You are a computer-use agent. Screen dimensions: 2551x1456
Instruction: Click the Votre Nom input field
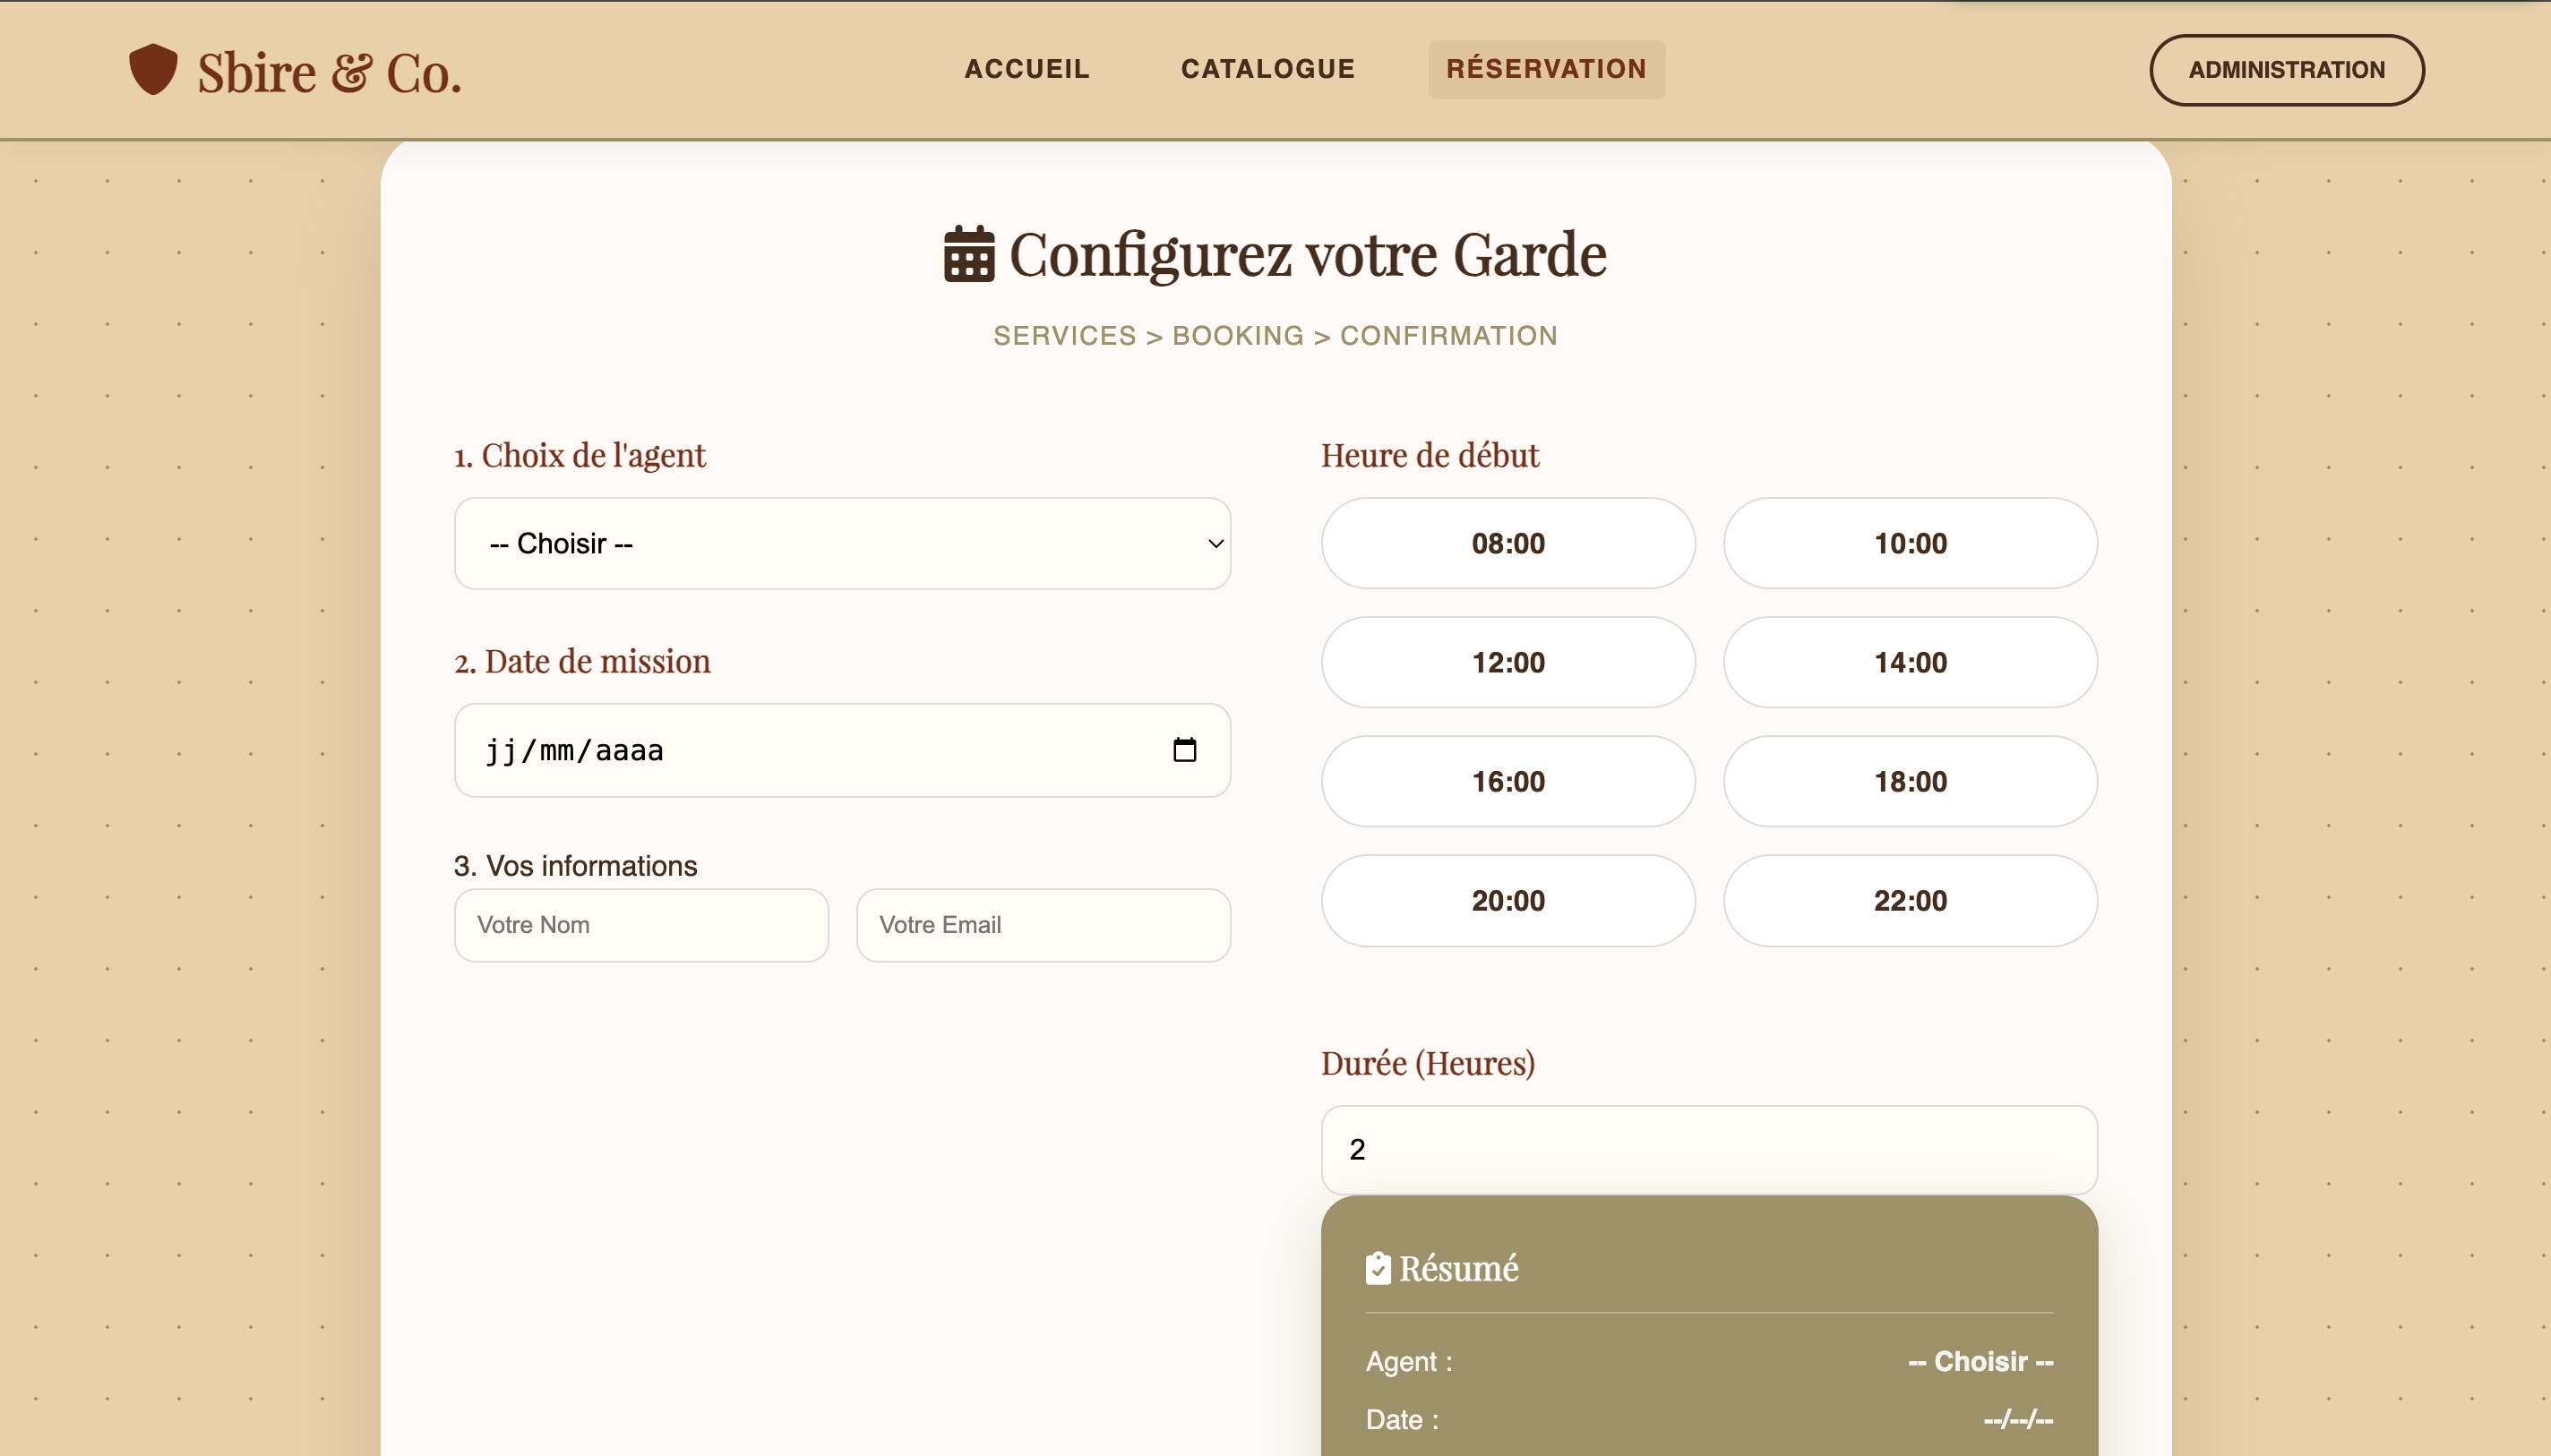(640, 925)
